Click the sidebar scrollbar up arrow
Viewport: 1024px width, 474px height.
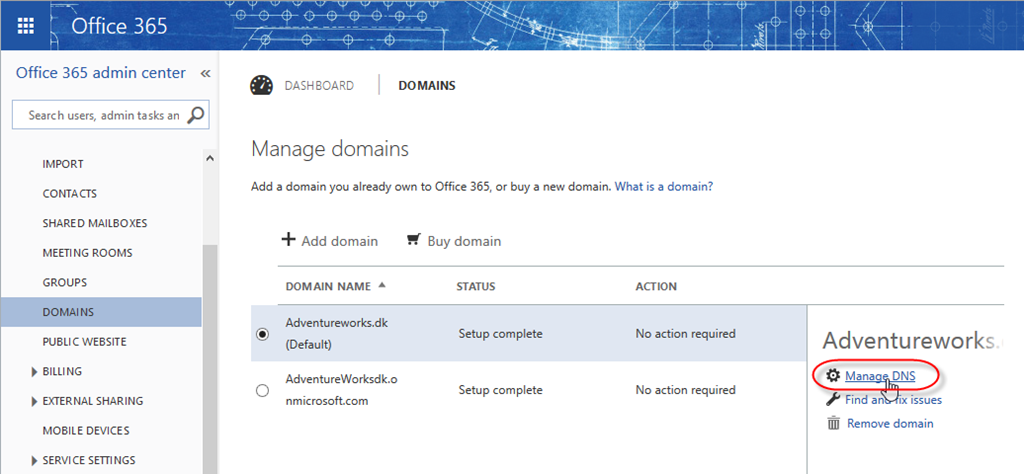tap(210, 158)
